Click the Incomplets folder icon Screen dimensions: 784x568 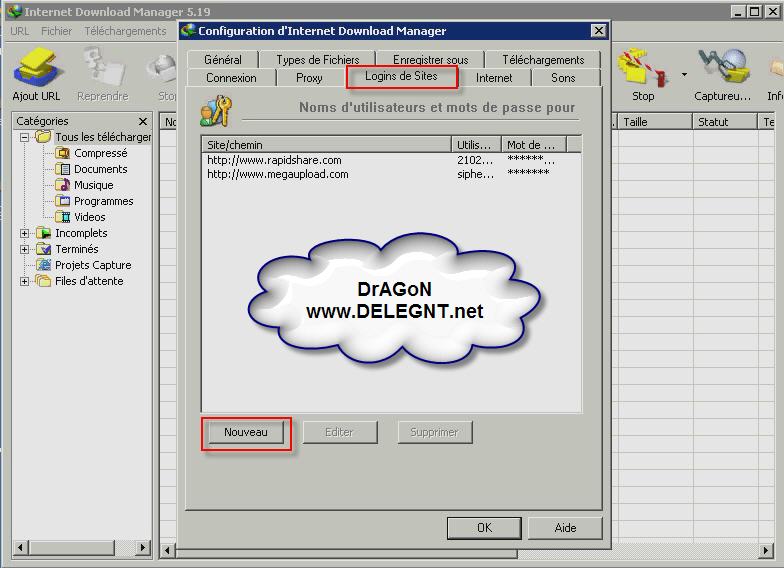[44, 232]
